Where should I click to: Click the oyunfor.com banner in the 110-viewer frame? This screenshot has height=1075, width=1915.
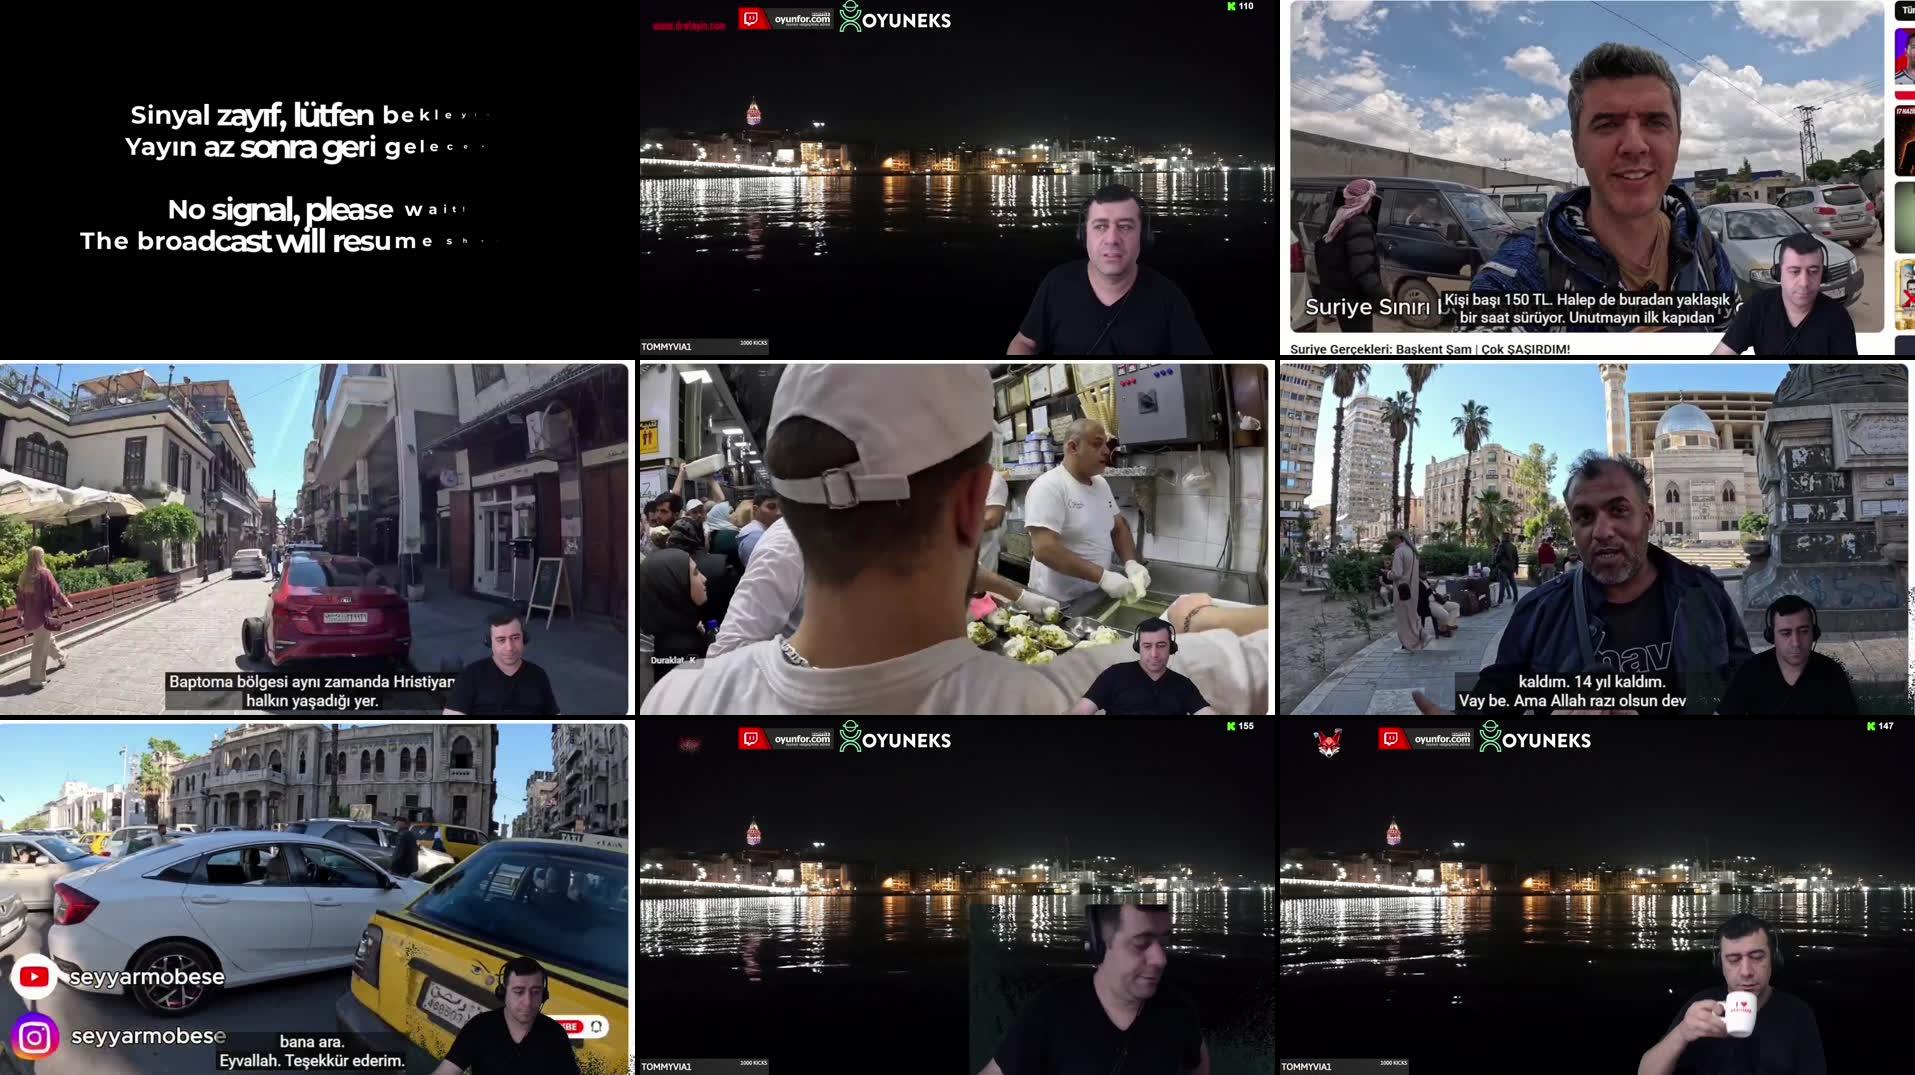(786, 19)
